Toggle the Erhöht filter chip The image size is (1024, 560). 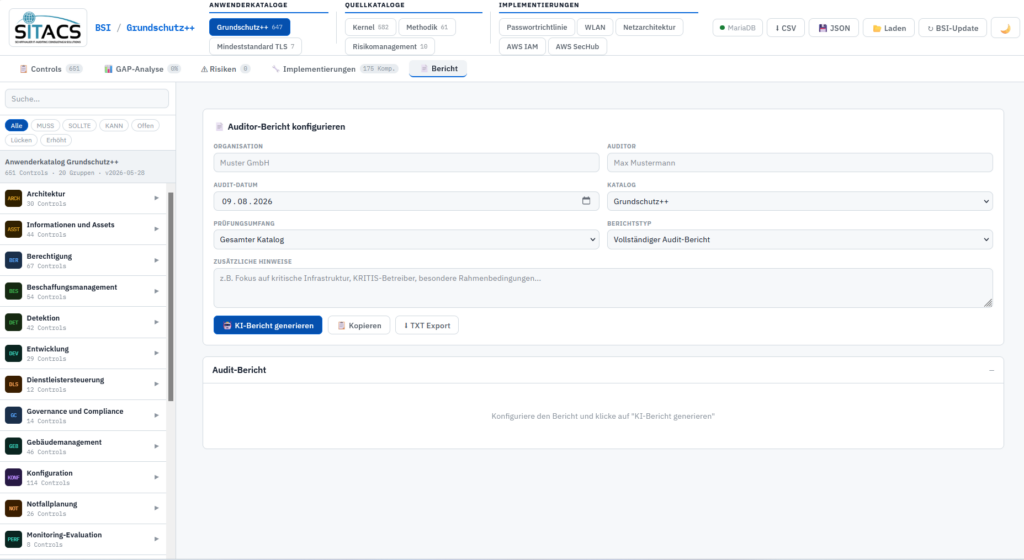tap(56, 140)
